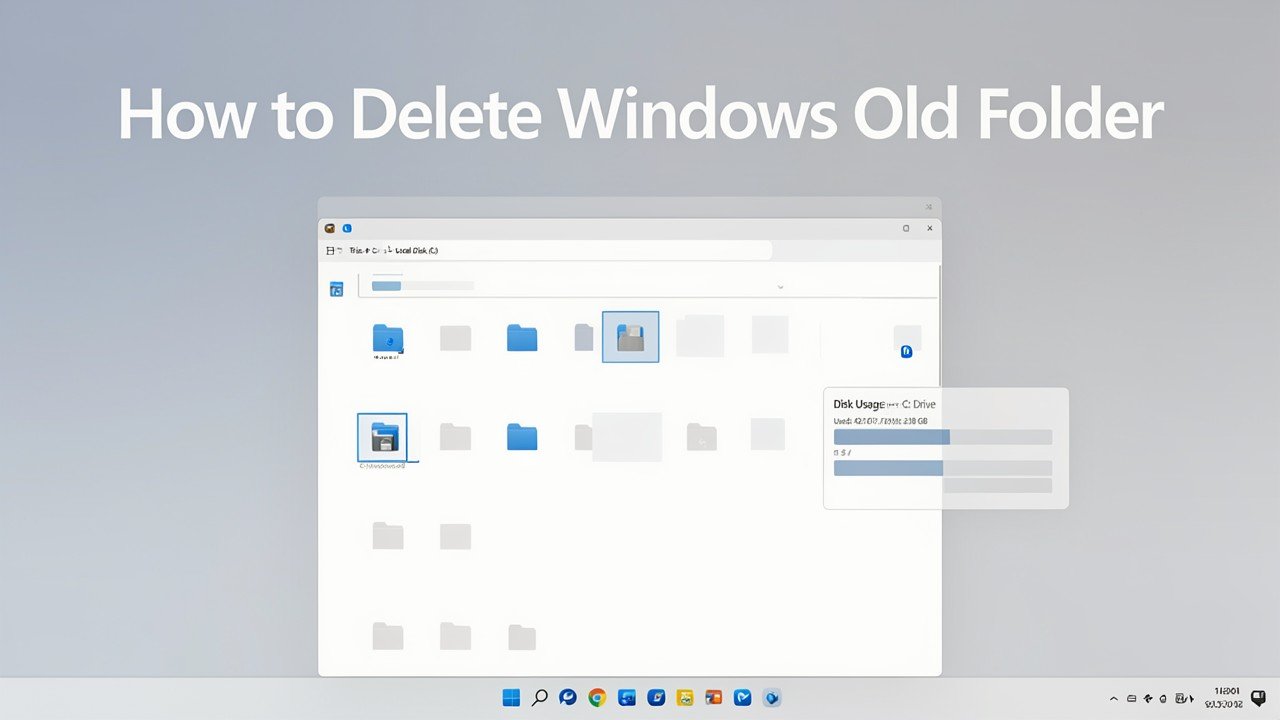This screenshot has height=720, width=1280.
Task: Close the background window behind Explorer
Action: pyautogui.click(x=929, y=207)
